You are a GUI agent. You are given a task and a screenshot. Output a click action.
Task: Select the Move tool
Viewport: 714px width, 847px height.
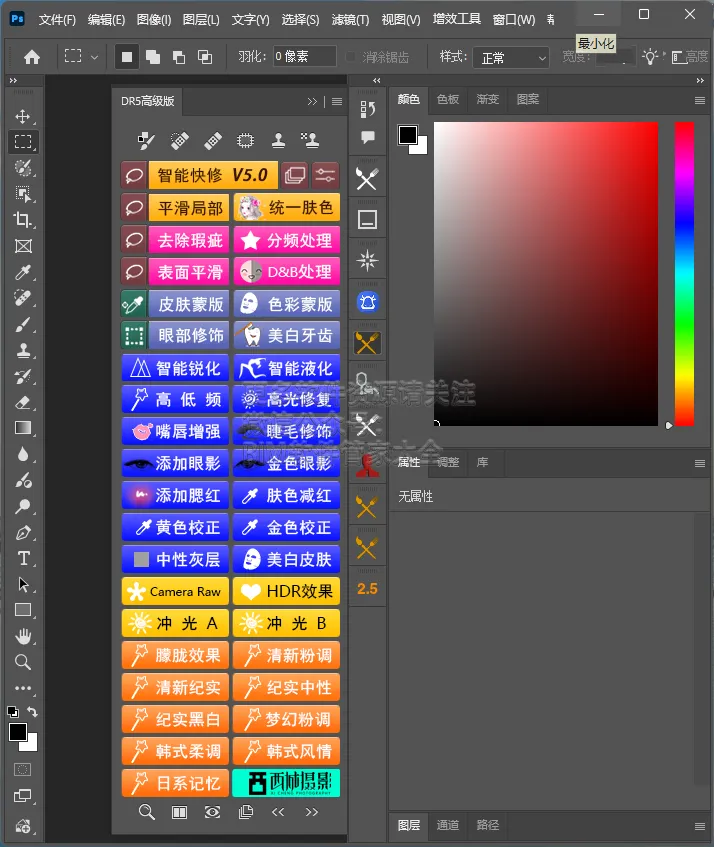[x=23, y=117]
